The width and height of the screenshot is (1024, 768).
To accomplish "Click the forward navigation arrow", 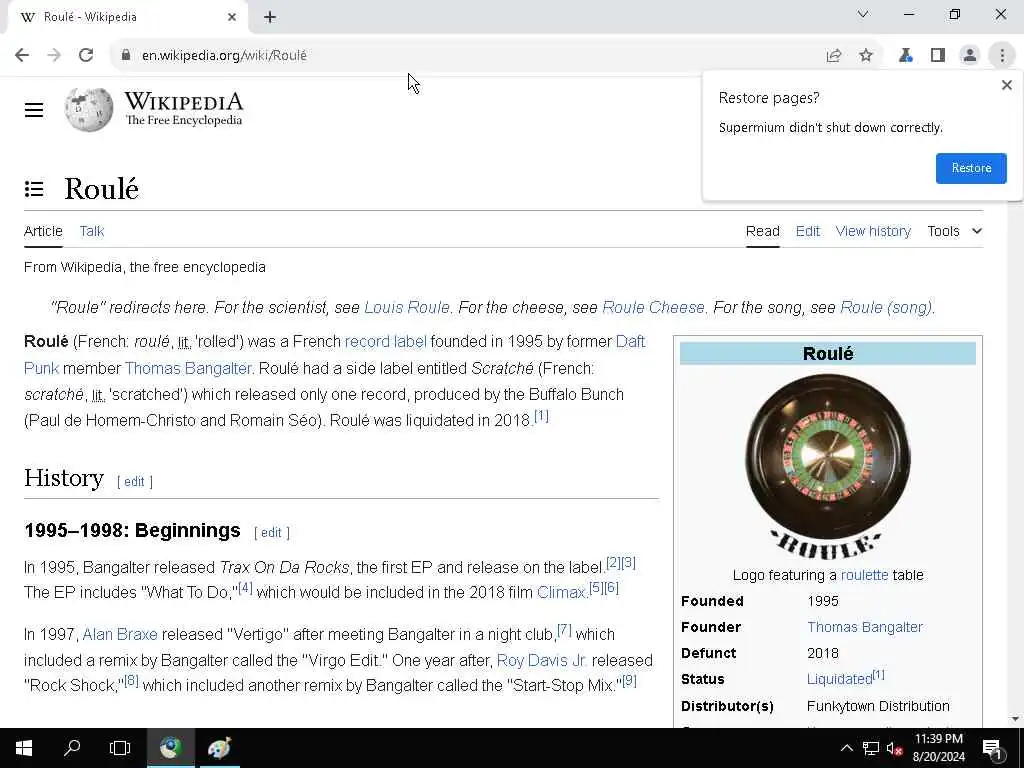I will pos(54,56).
